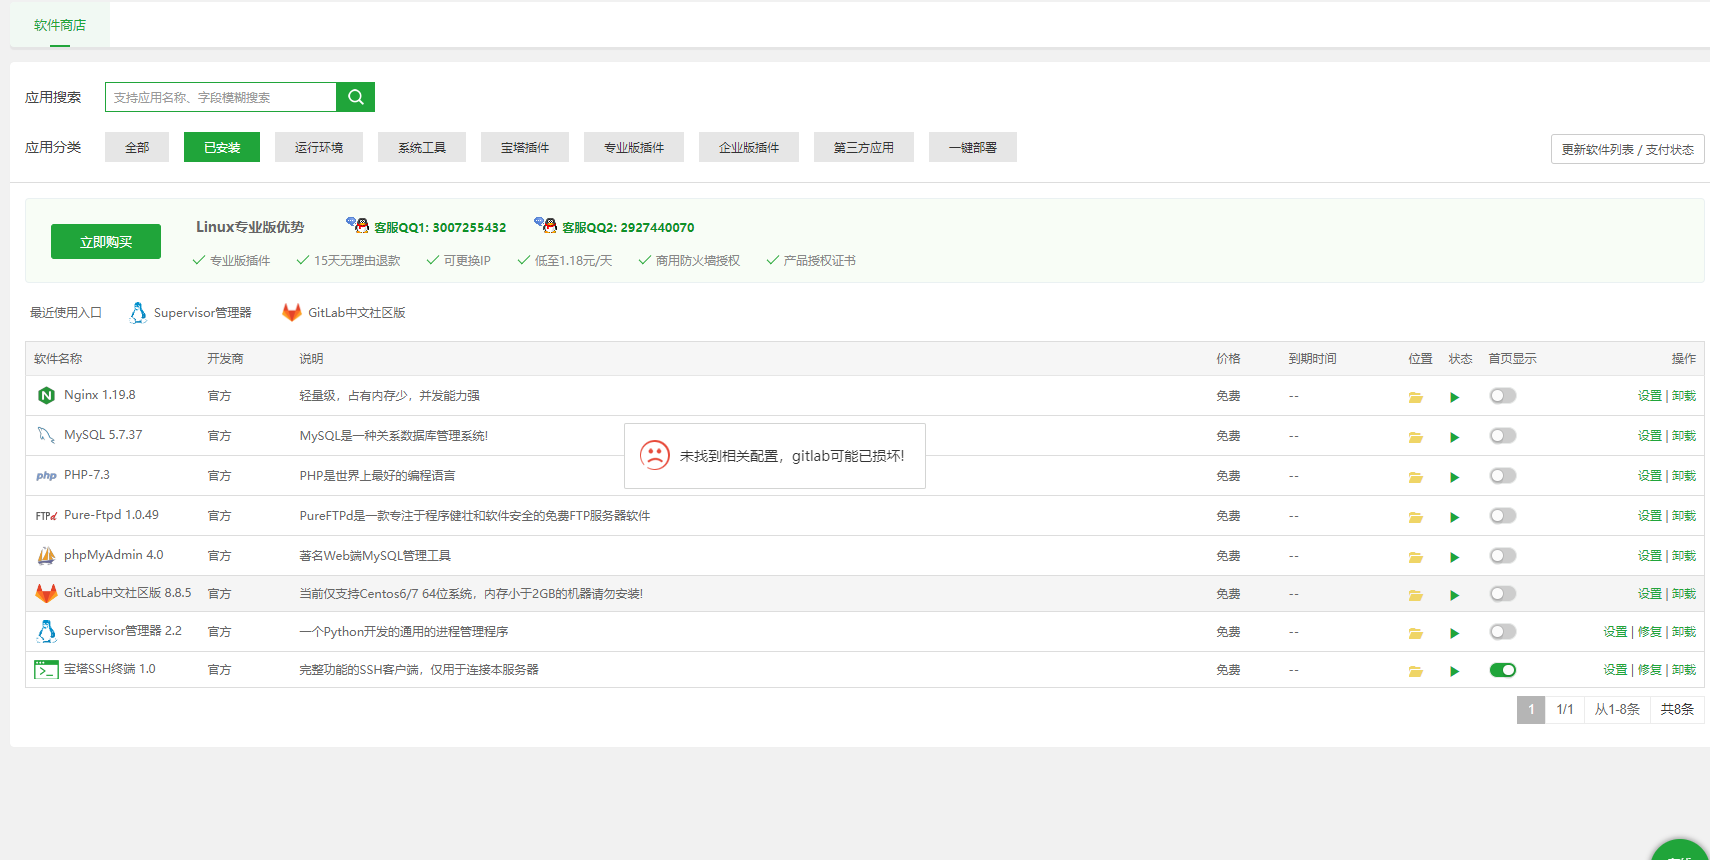This screenshot has width=1710, height=860.
Task: Click 卸载 for phpMyAdmin 4.0
Action: (1684, 556)
